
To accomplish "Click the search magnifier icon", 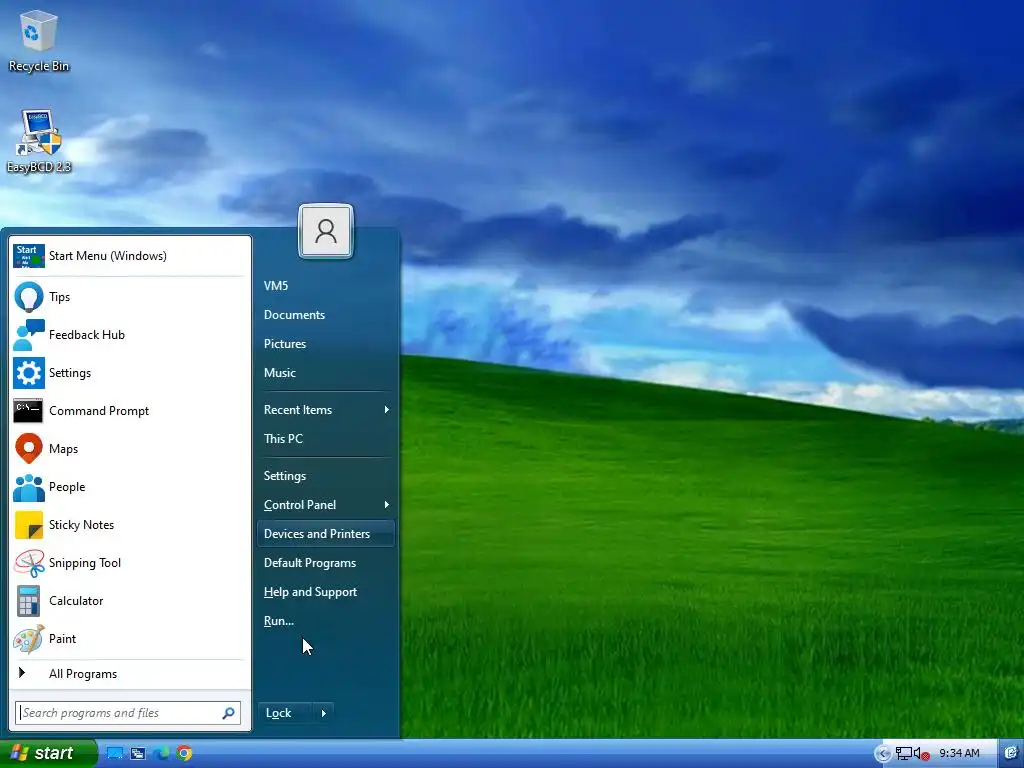I will [x=229, y=713].
